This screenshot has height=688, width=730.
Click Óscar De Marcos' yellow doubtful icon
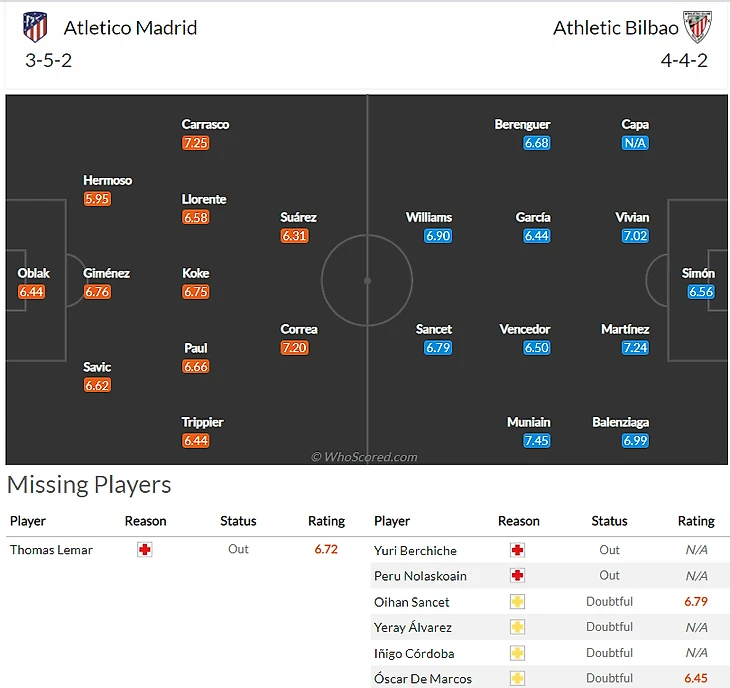coord(517,679)
